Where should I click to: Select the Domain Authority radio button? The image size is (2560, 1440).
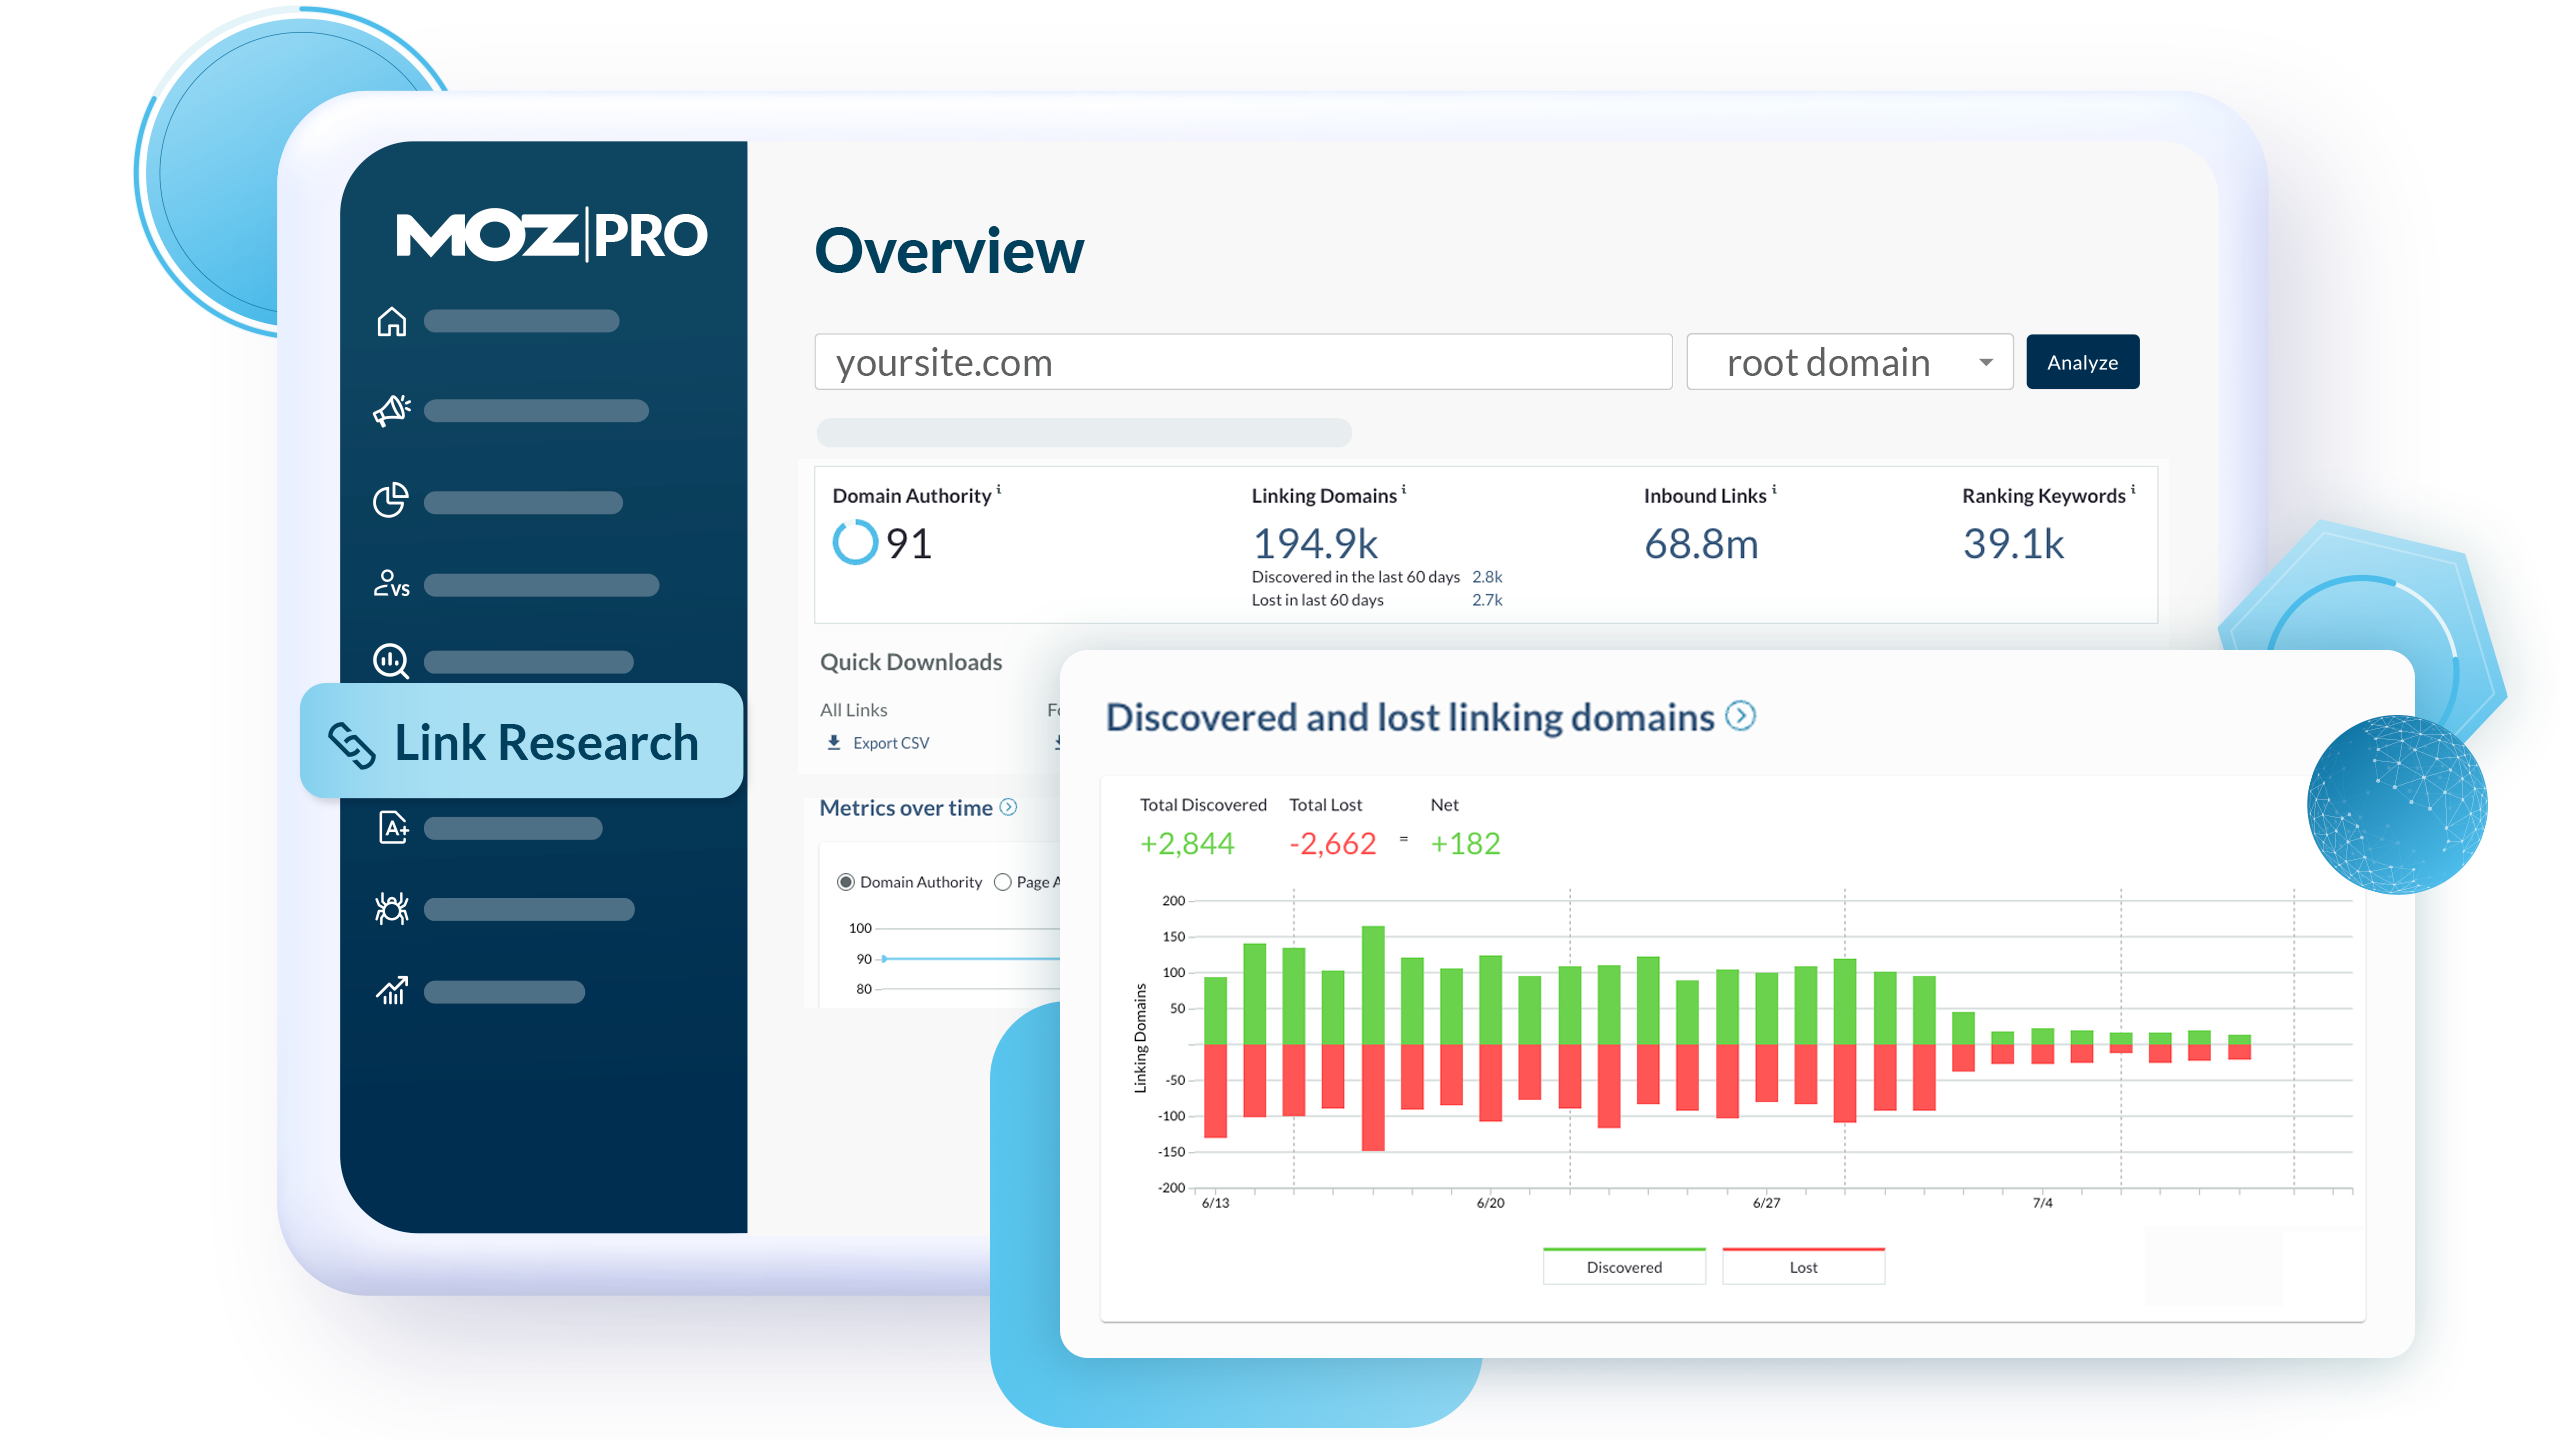pos(846,882)
